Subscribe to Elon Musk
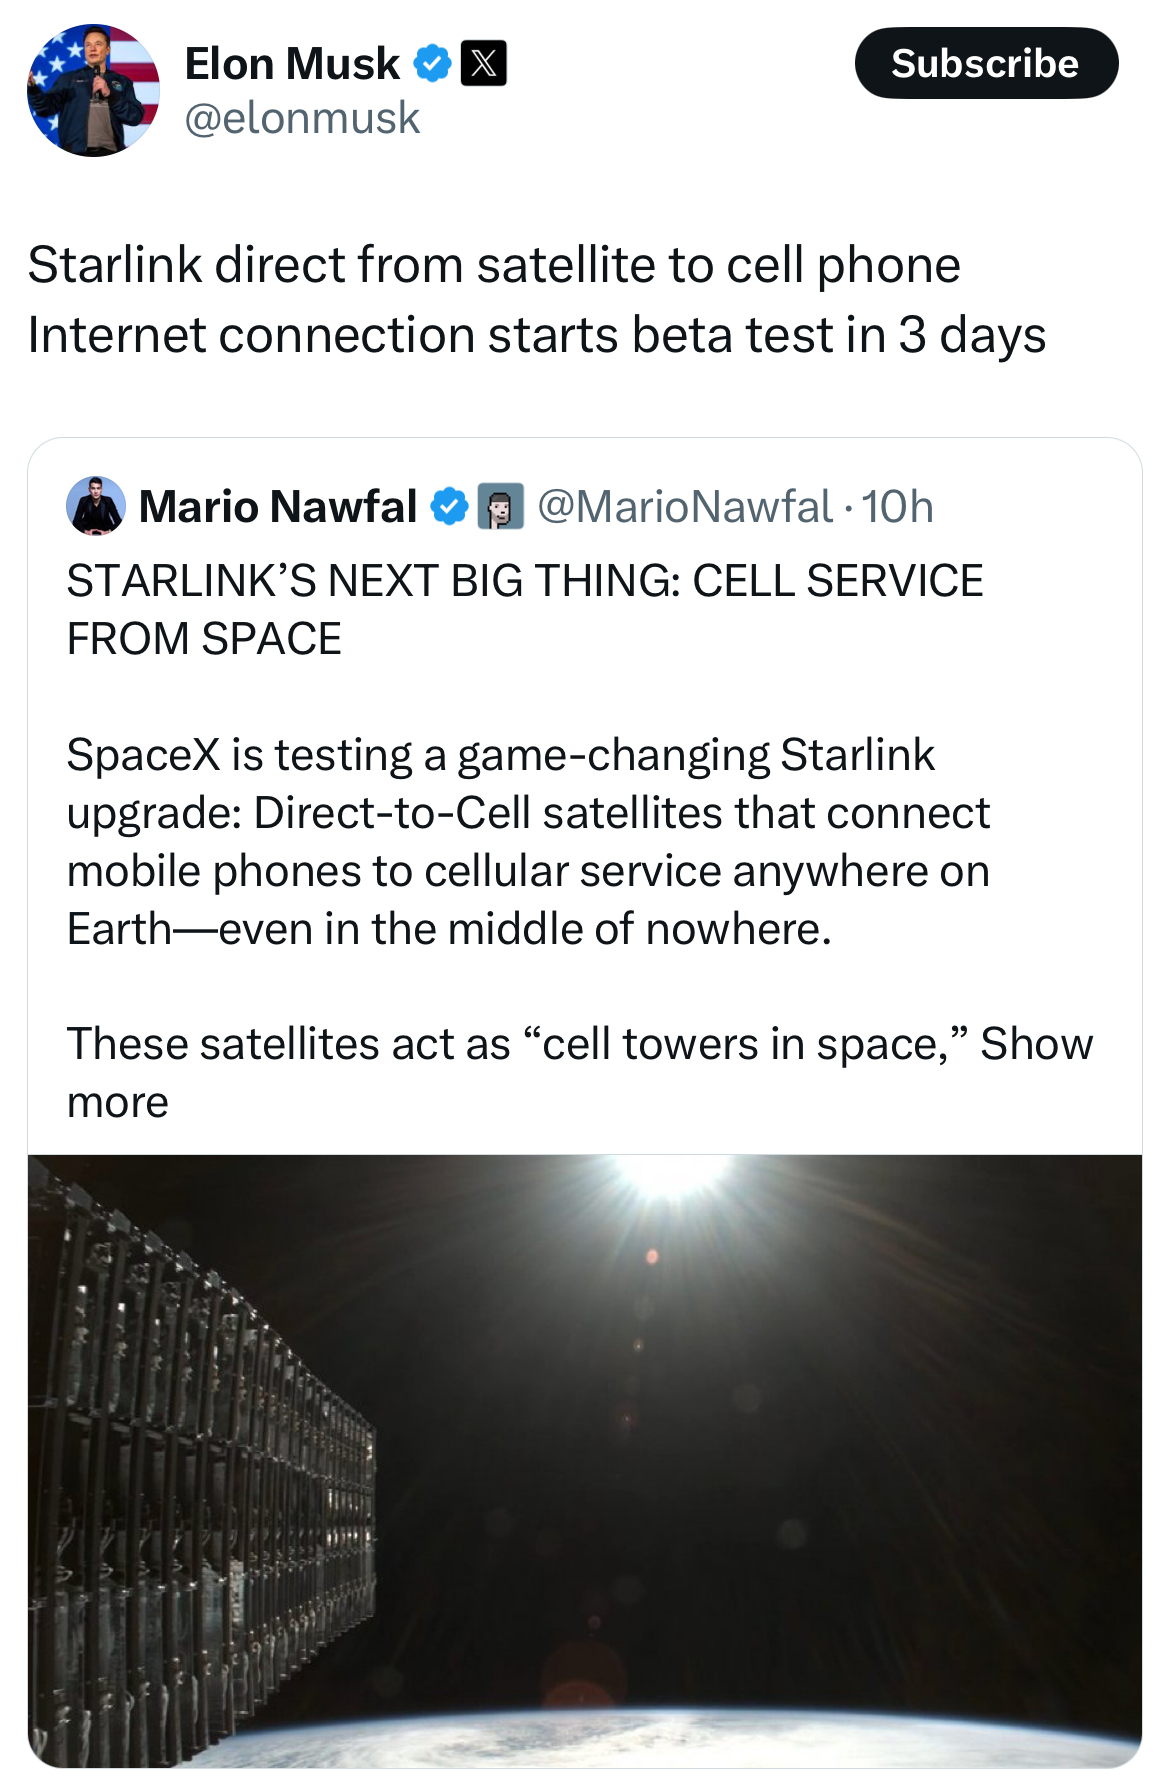The width and height of the screenshot is (1170, 1788). click(986, 63)
